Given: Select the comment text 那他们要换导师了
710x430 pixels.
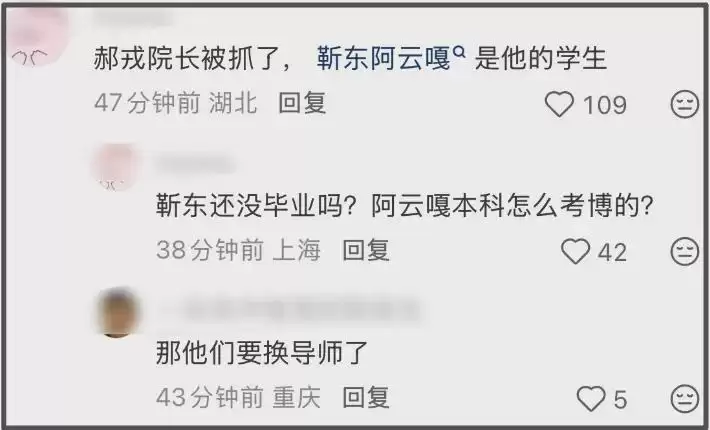Looking at the screenshot, I should [262, 353].
